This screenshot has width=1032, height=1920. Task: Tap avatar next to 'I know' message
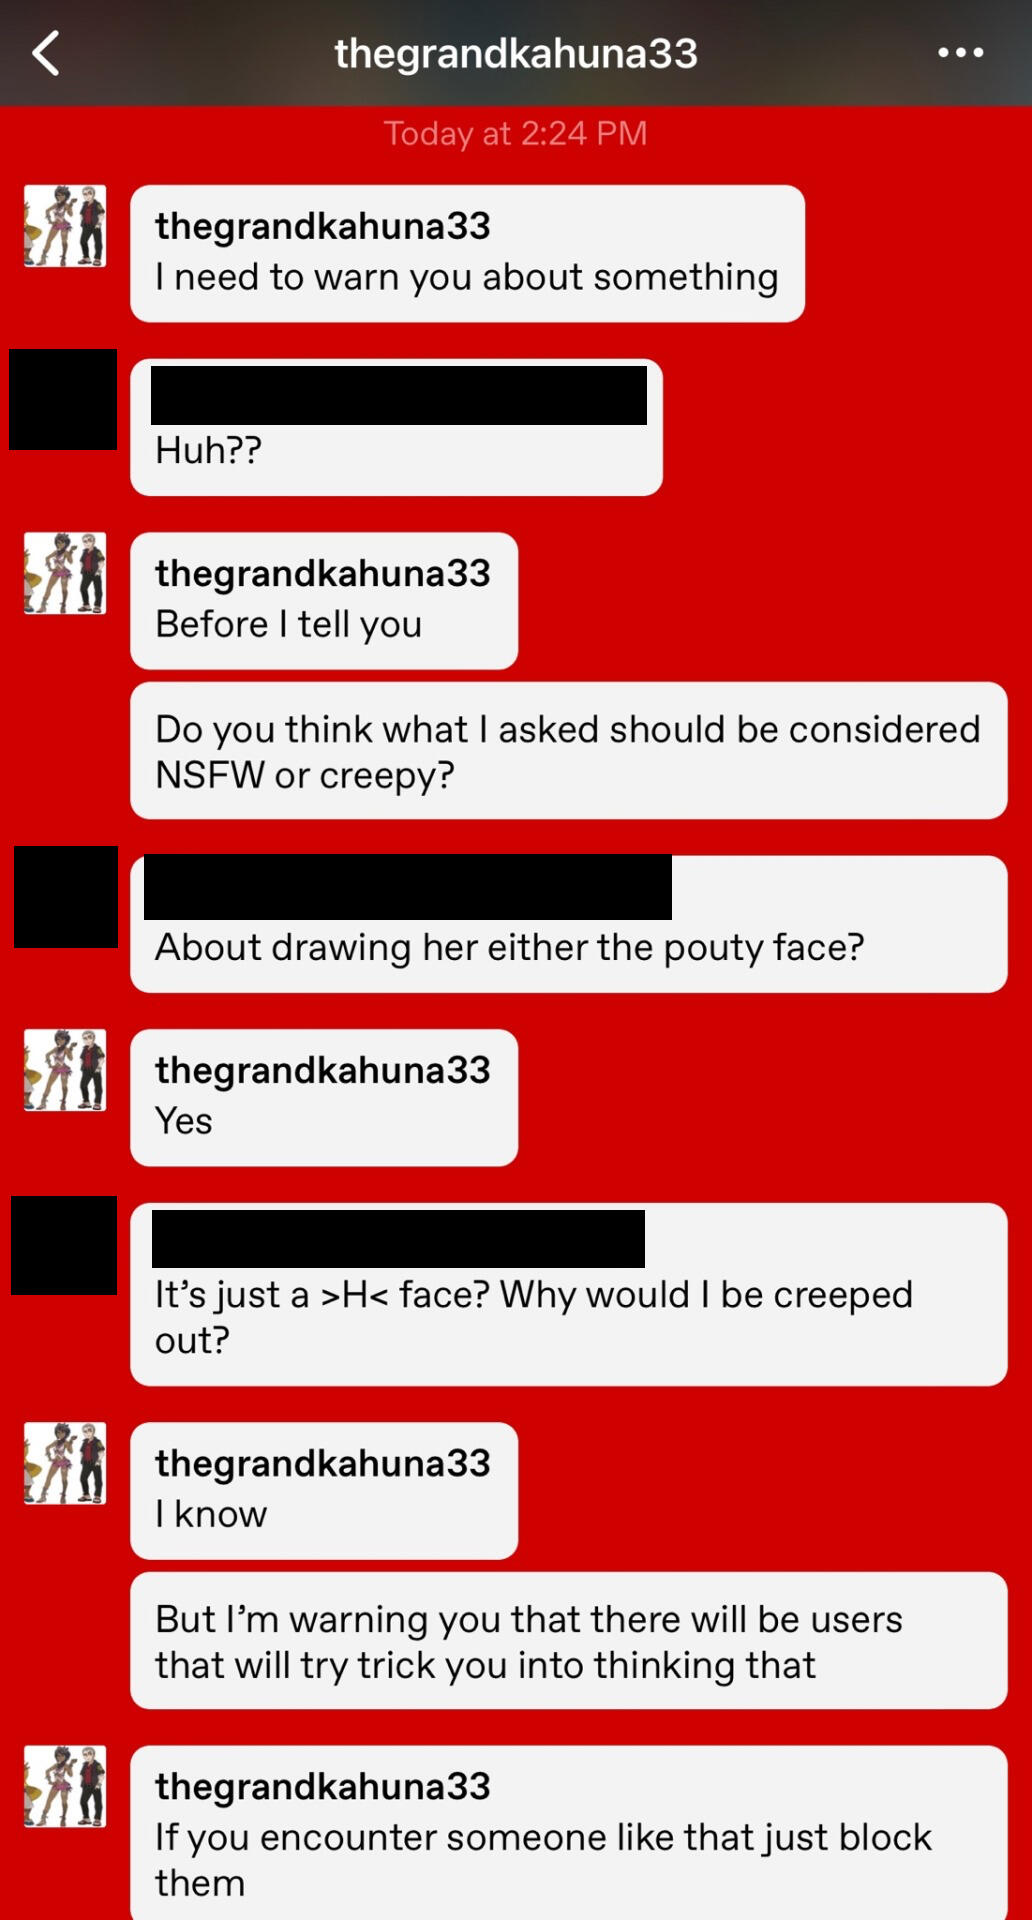65,1463
